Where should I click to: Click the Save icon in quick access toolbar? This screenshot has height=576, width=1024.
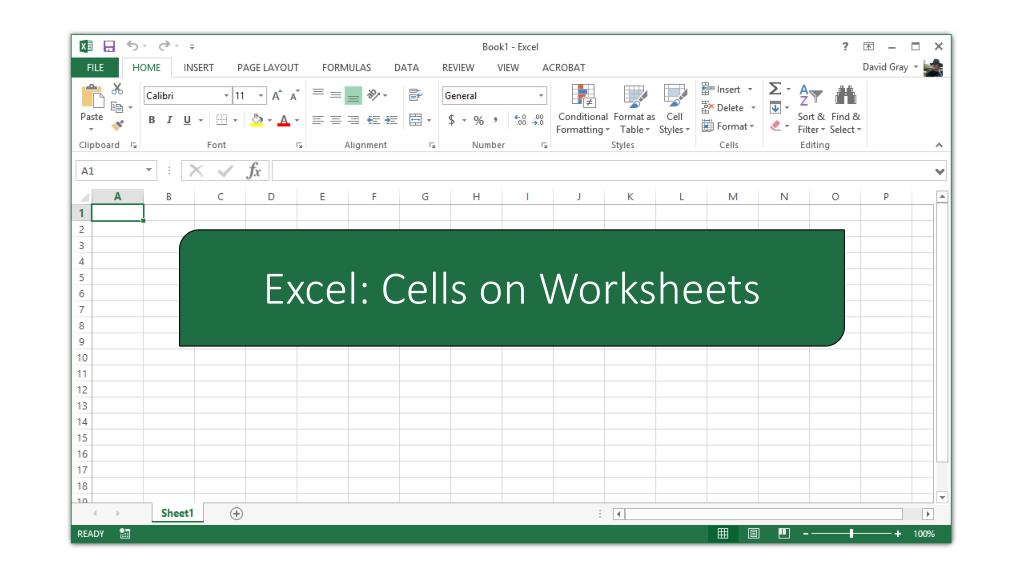109,46
